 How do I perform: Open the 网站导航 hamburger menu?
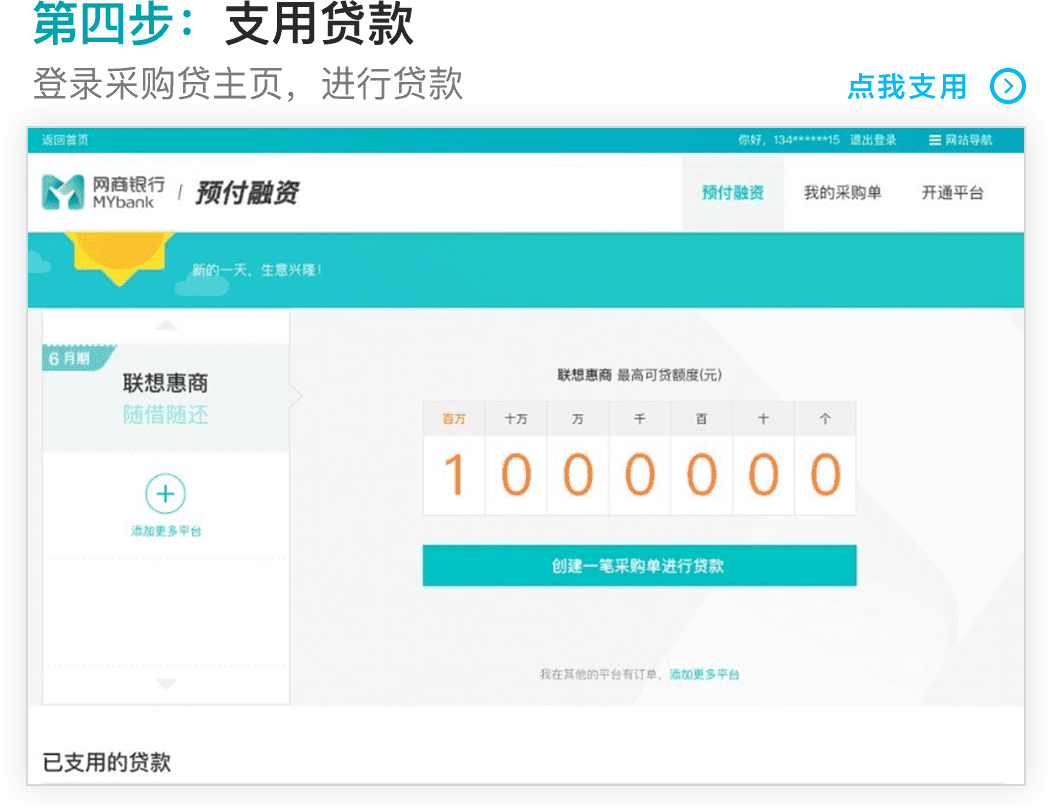click(960, 140)
